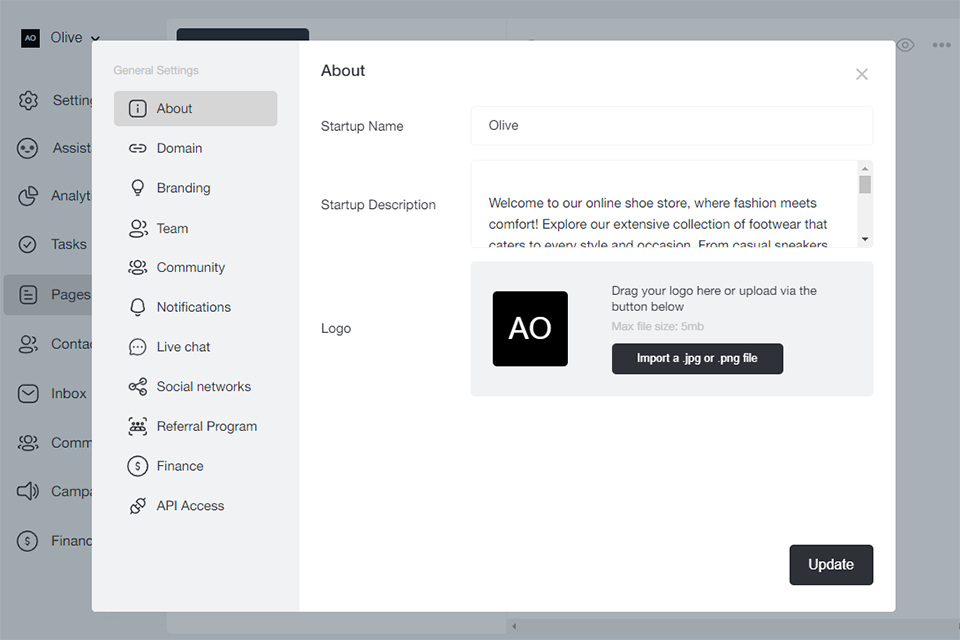Toggle the eye preview icon
The image size is (960, 640).
coord(905,45)
